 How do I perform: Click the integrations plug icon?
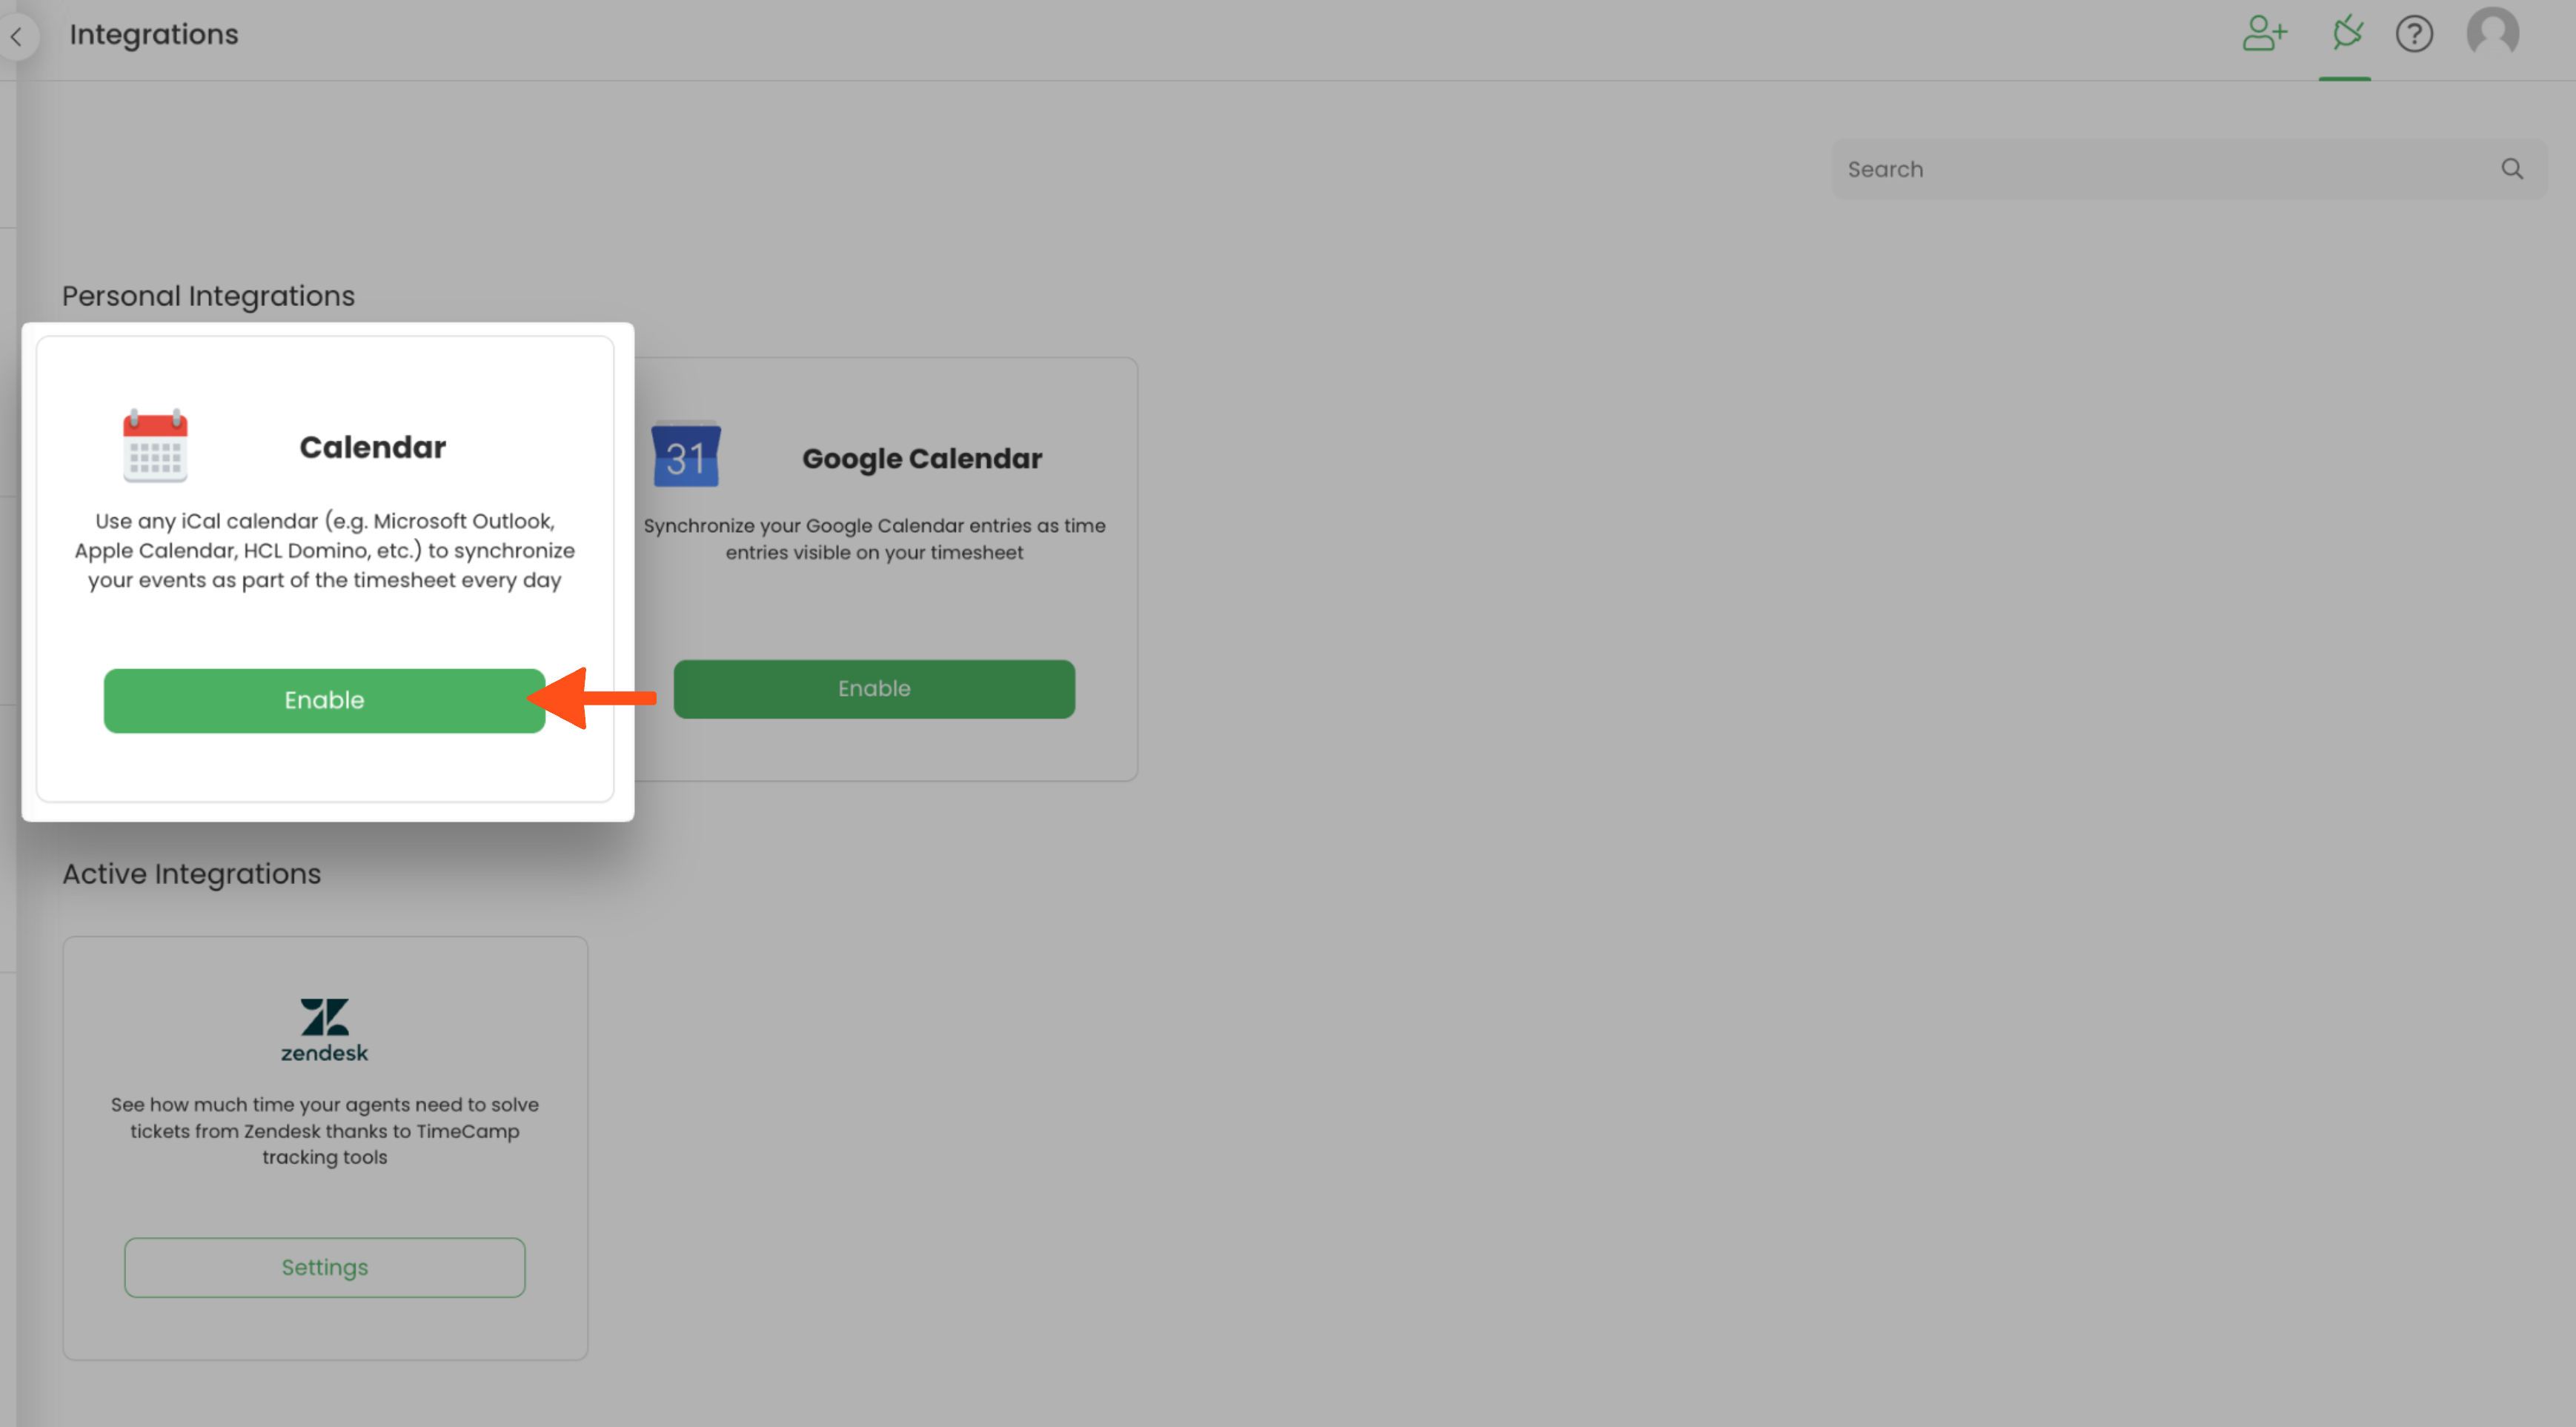pos(2346,34)
